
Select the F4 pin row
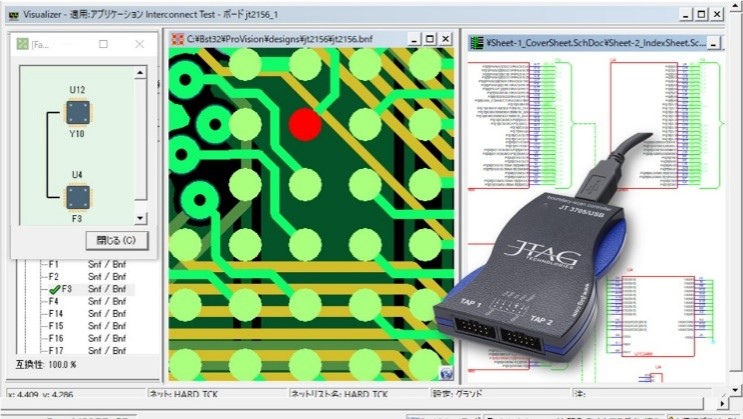[x=55, y=301]
